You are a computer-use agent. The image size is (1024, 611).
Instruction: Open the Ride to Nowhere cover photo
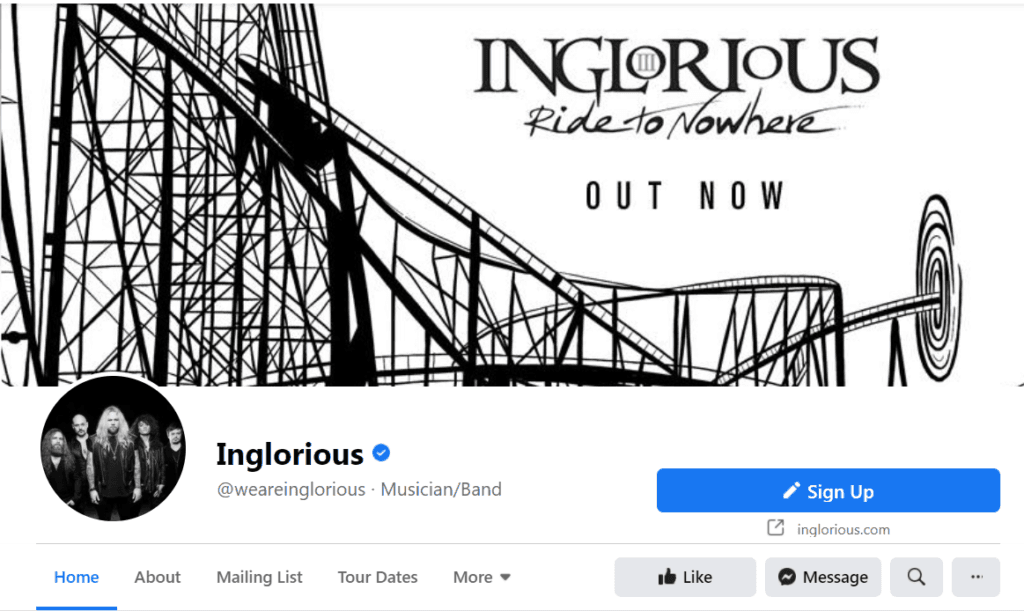[x=512, y=195]
